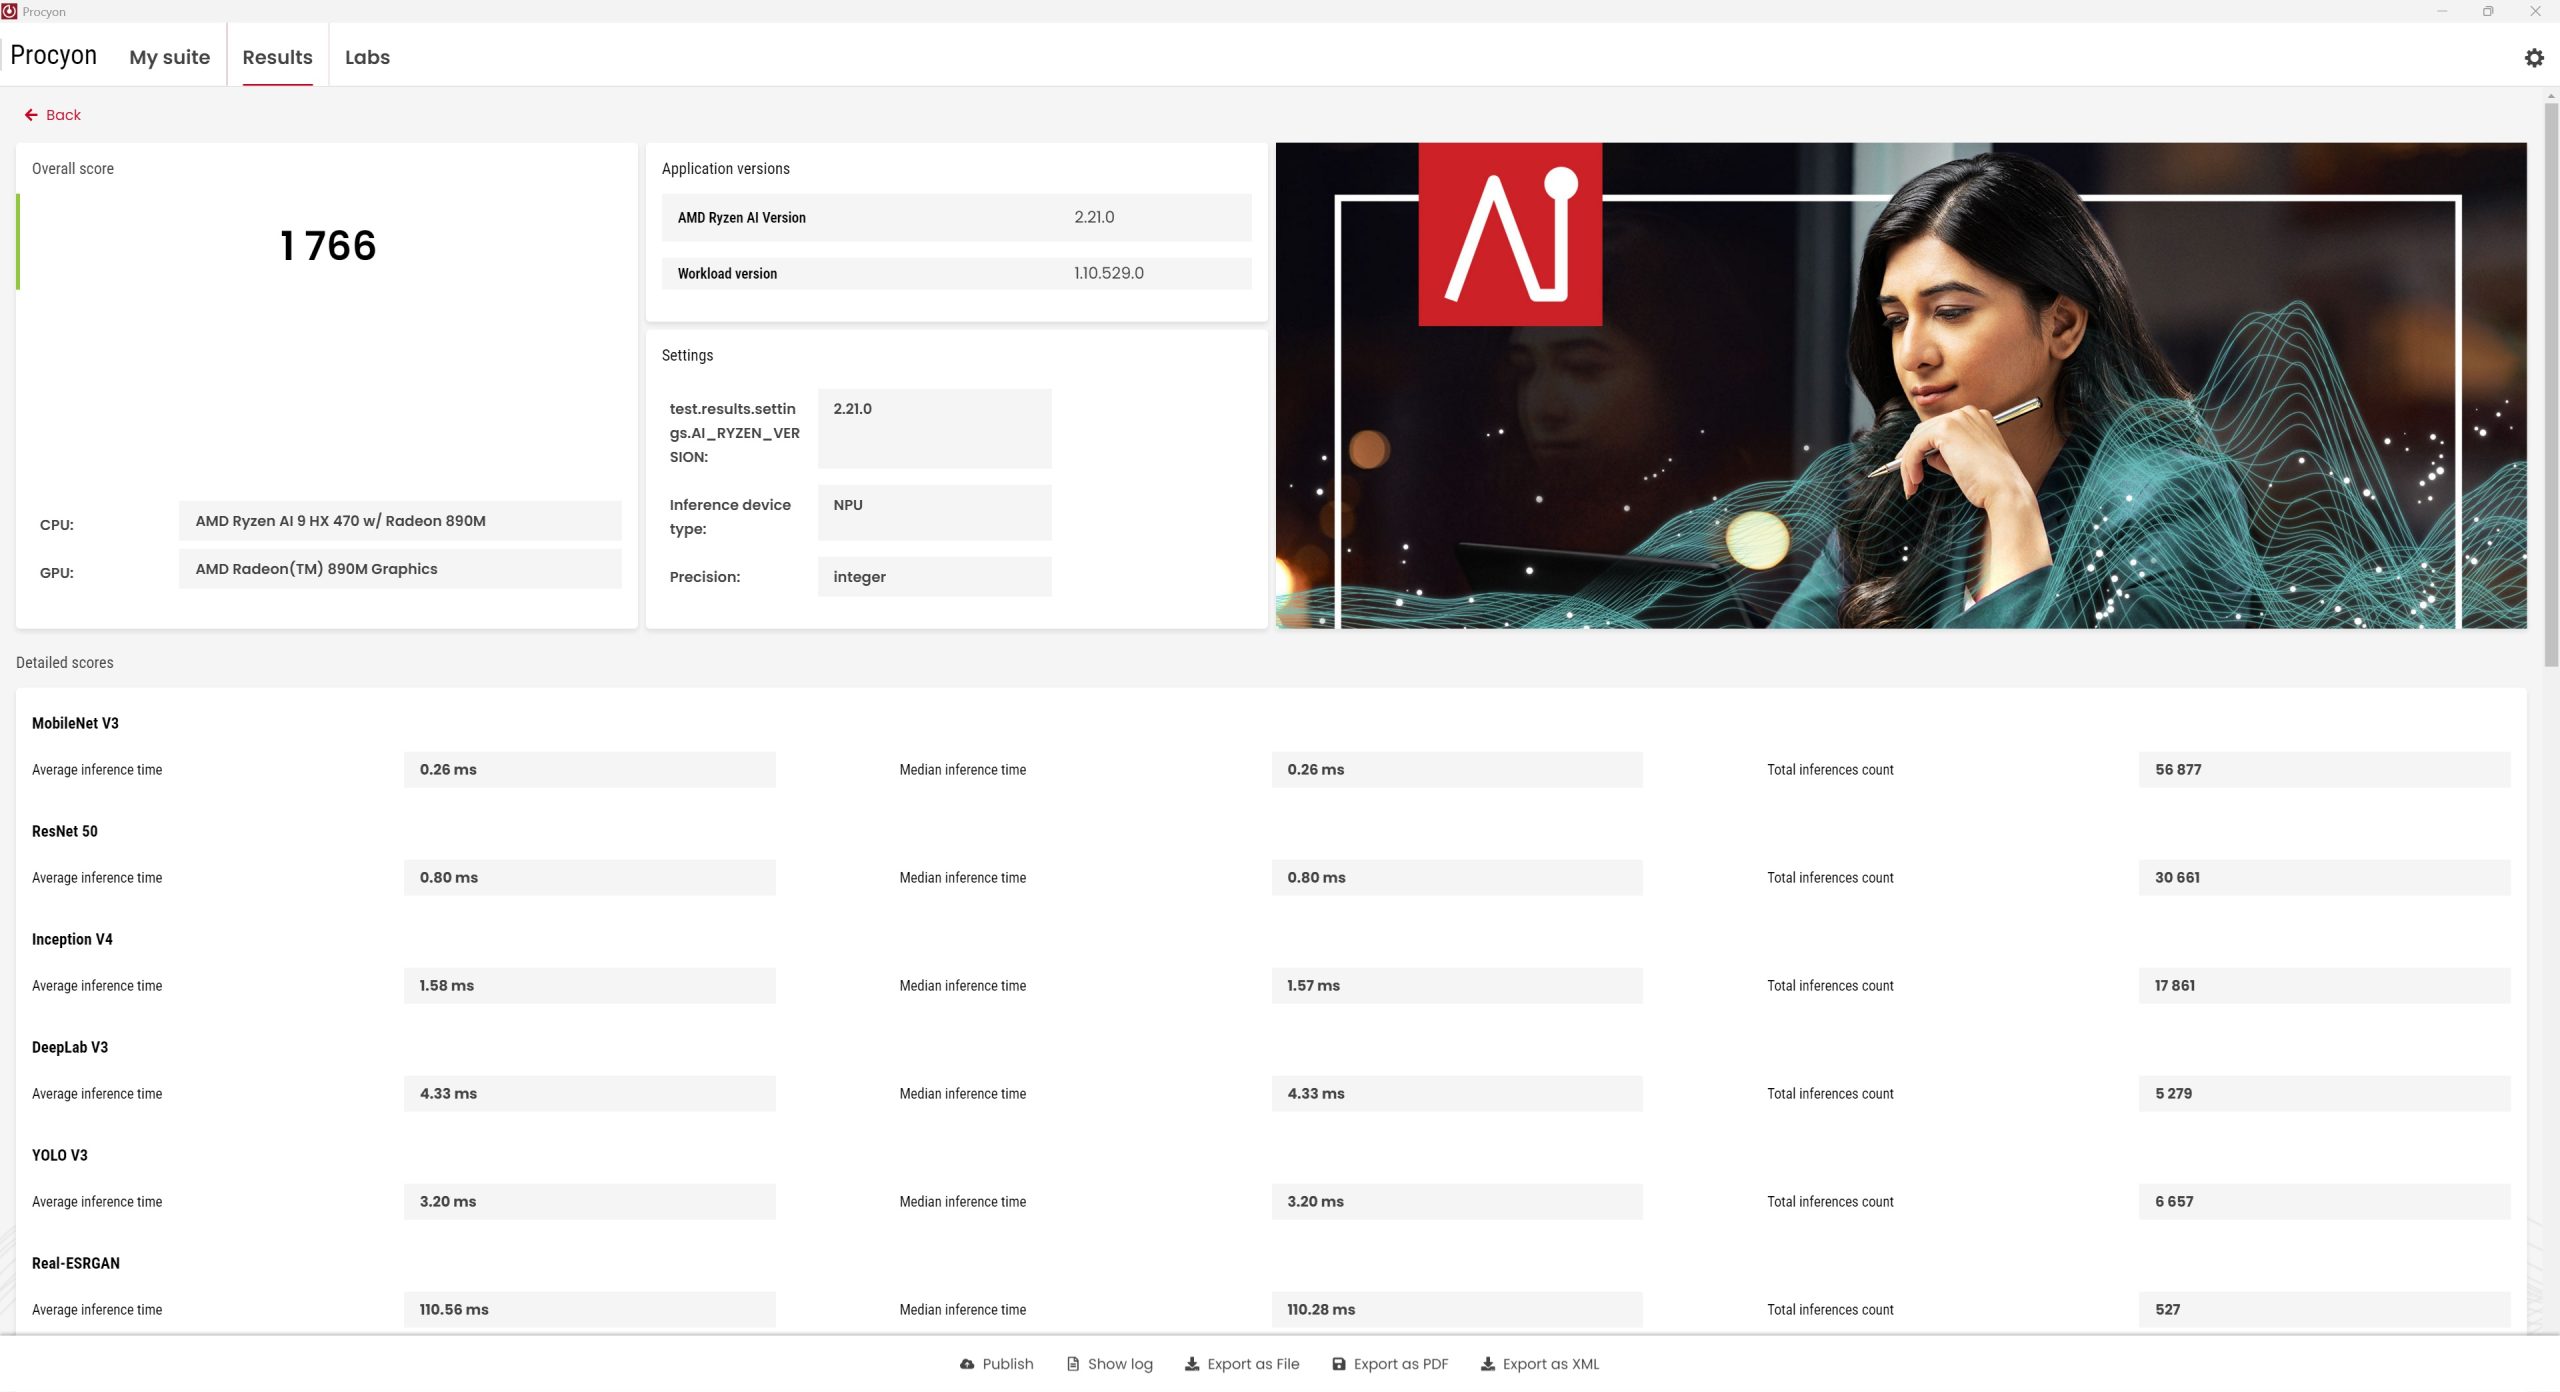
Task: Click Inception V4 total inferences 17 861
Action: (2324, 986)
